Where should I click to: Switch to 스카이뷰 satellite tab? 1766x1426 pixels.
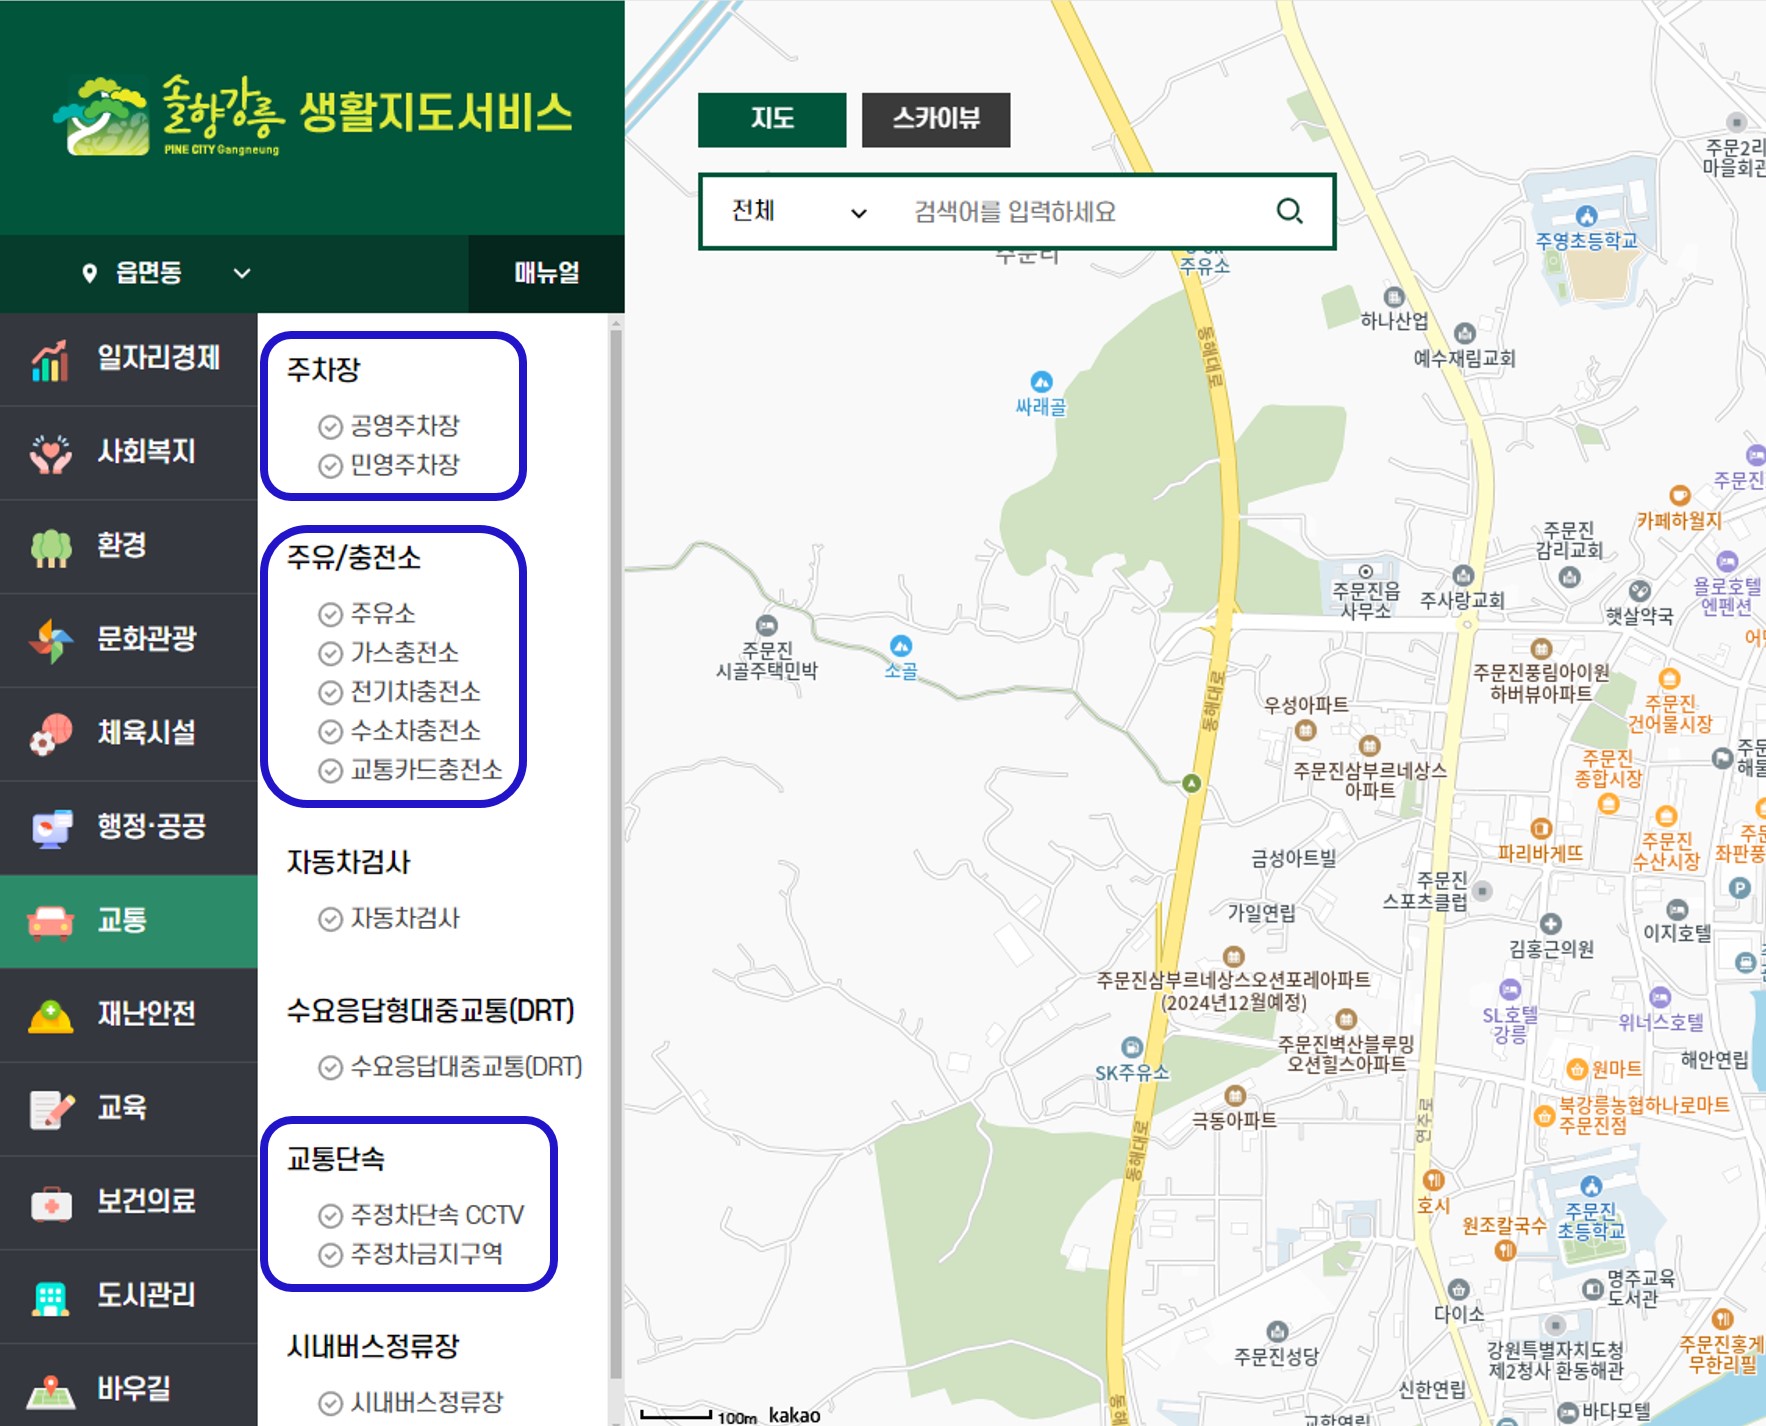(x=936, y=120)
